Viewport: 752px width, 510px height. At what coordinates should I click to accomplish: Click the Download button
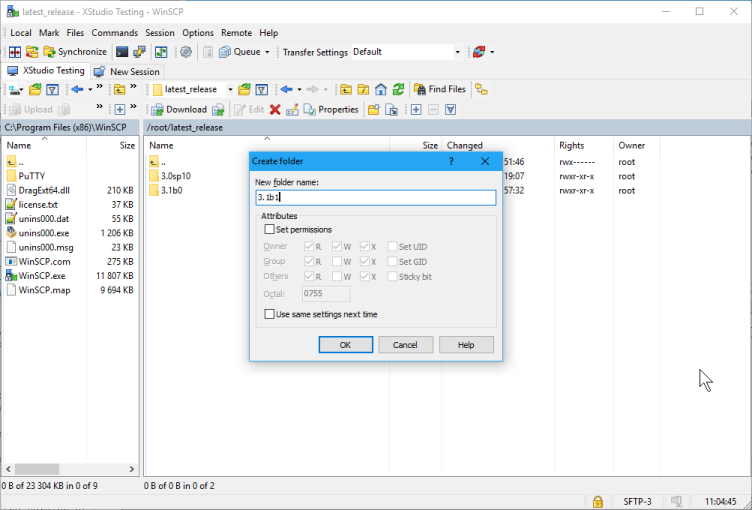coord(179,110)
